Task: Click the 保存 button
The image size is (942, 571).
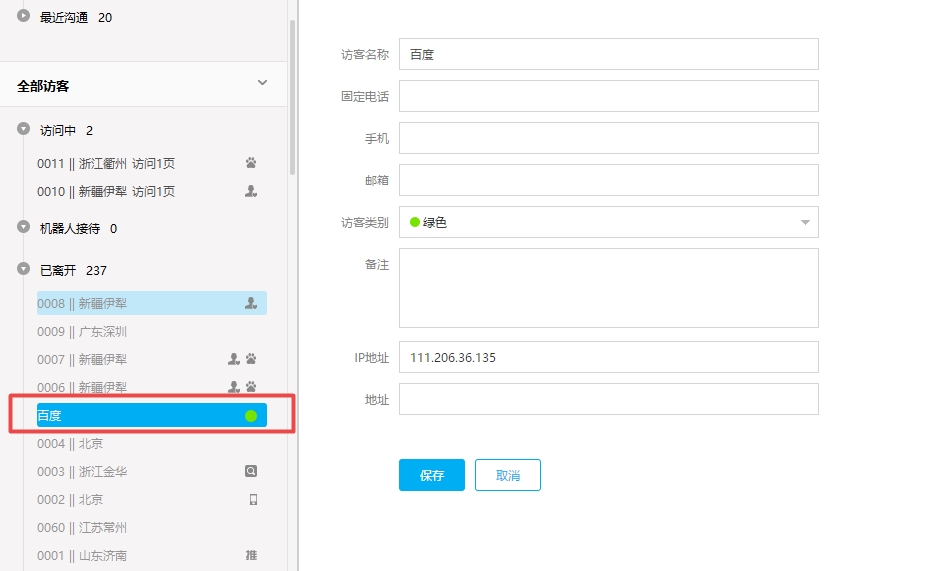Action: tap(431, 476)
